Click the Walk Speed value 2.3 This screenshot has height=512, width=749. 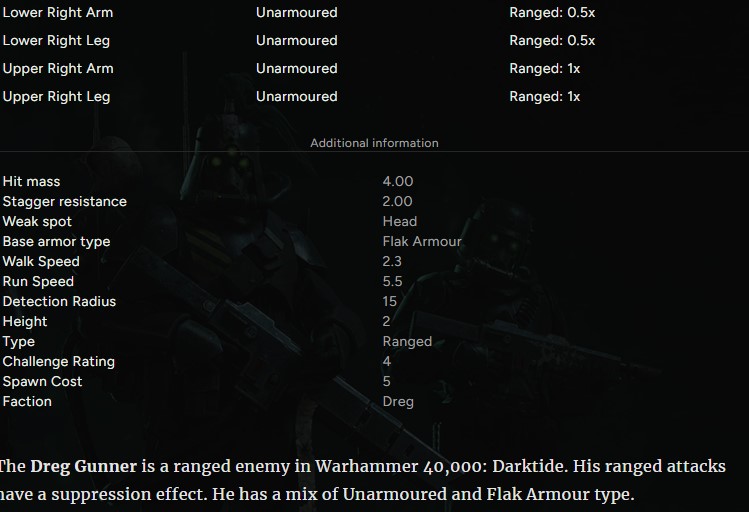tap(392, 262)
